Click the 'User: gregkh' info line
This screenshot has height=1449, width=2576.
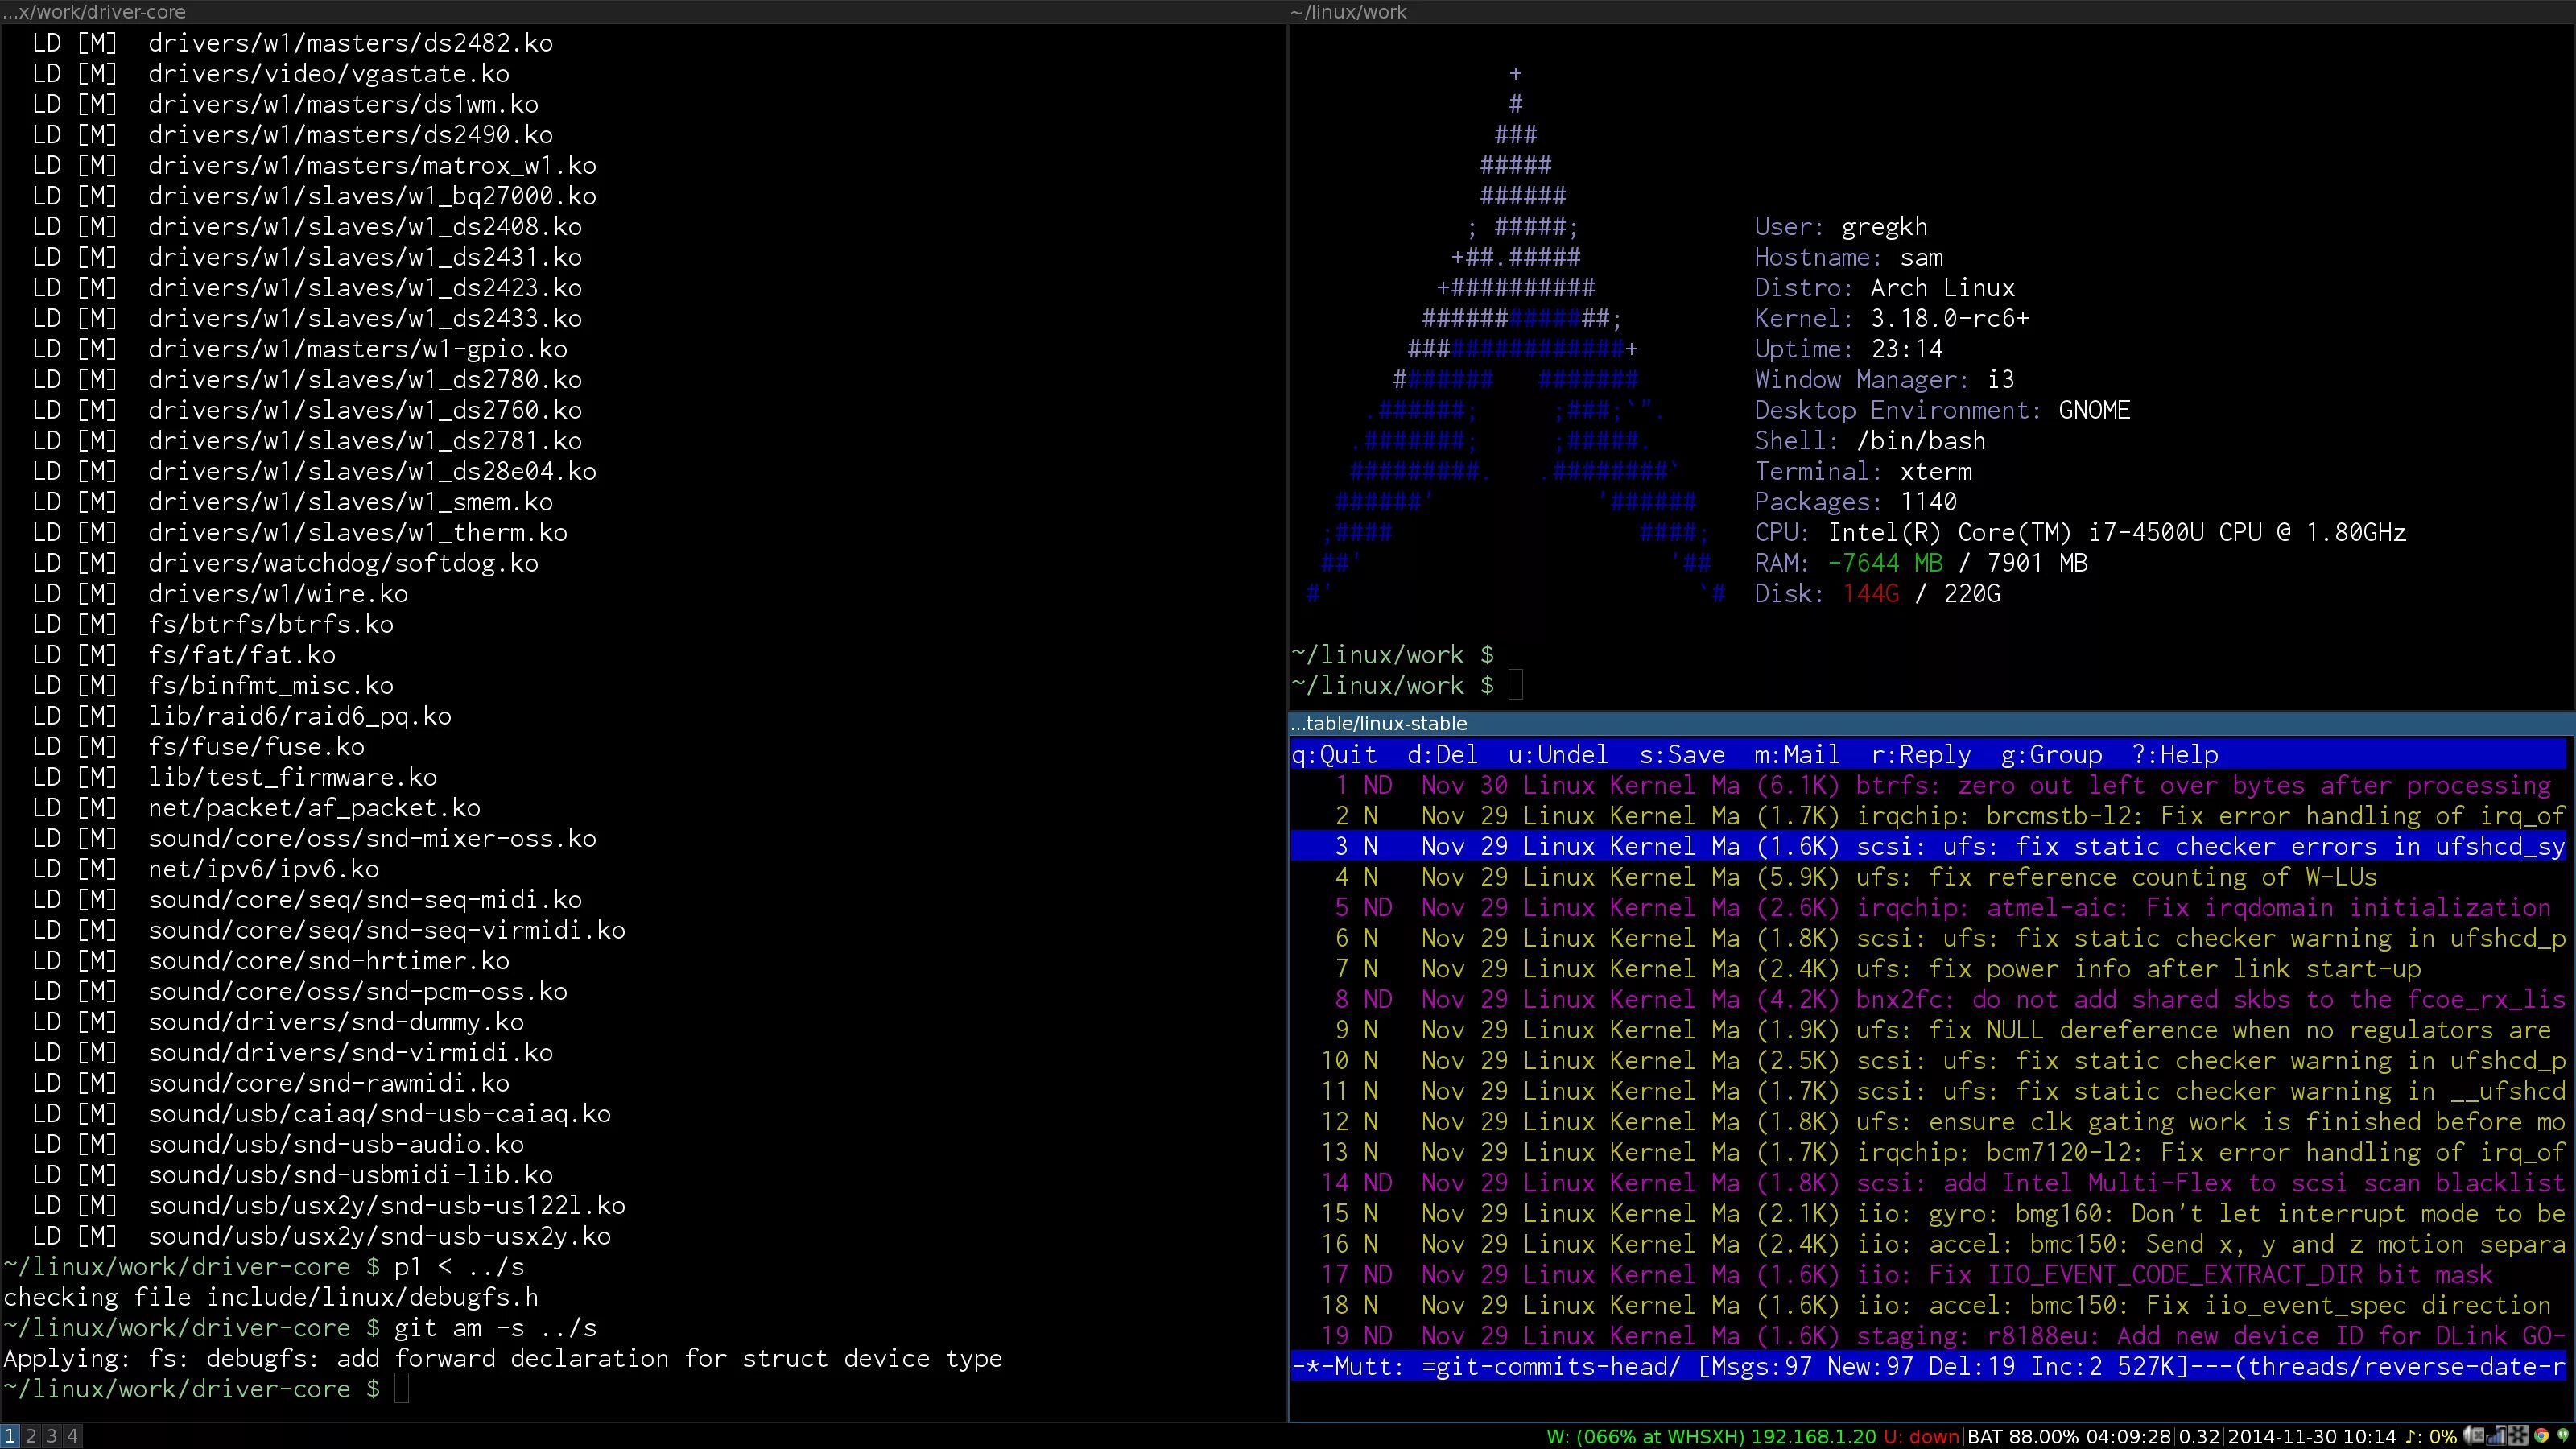pos(1841,227)
